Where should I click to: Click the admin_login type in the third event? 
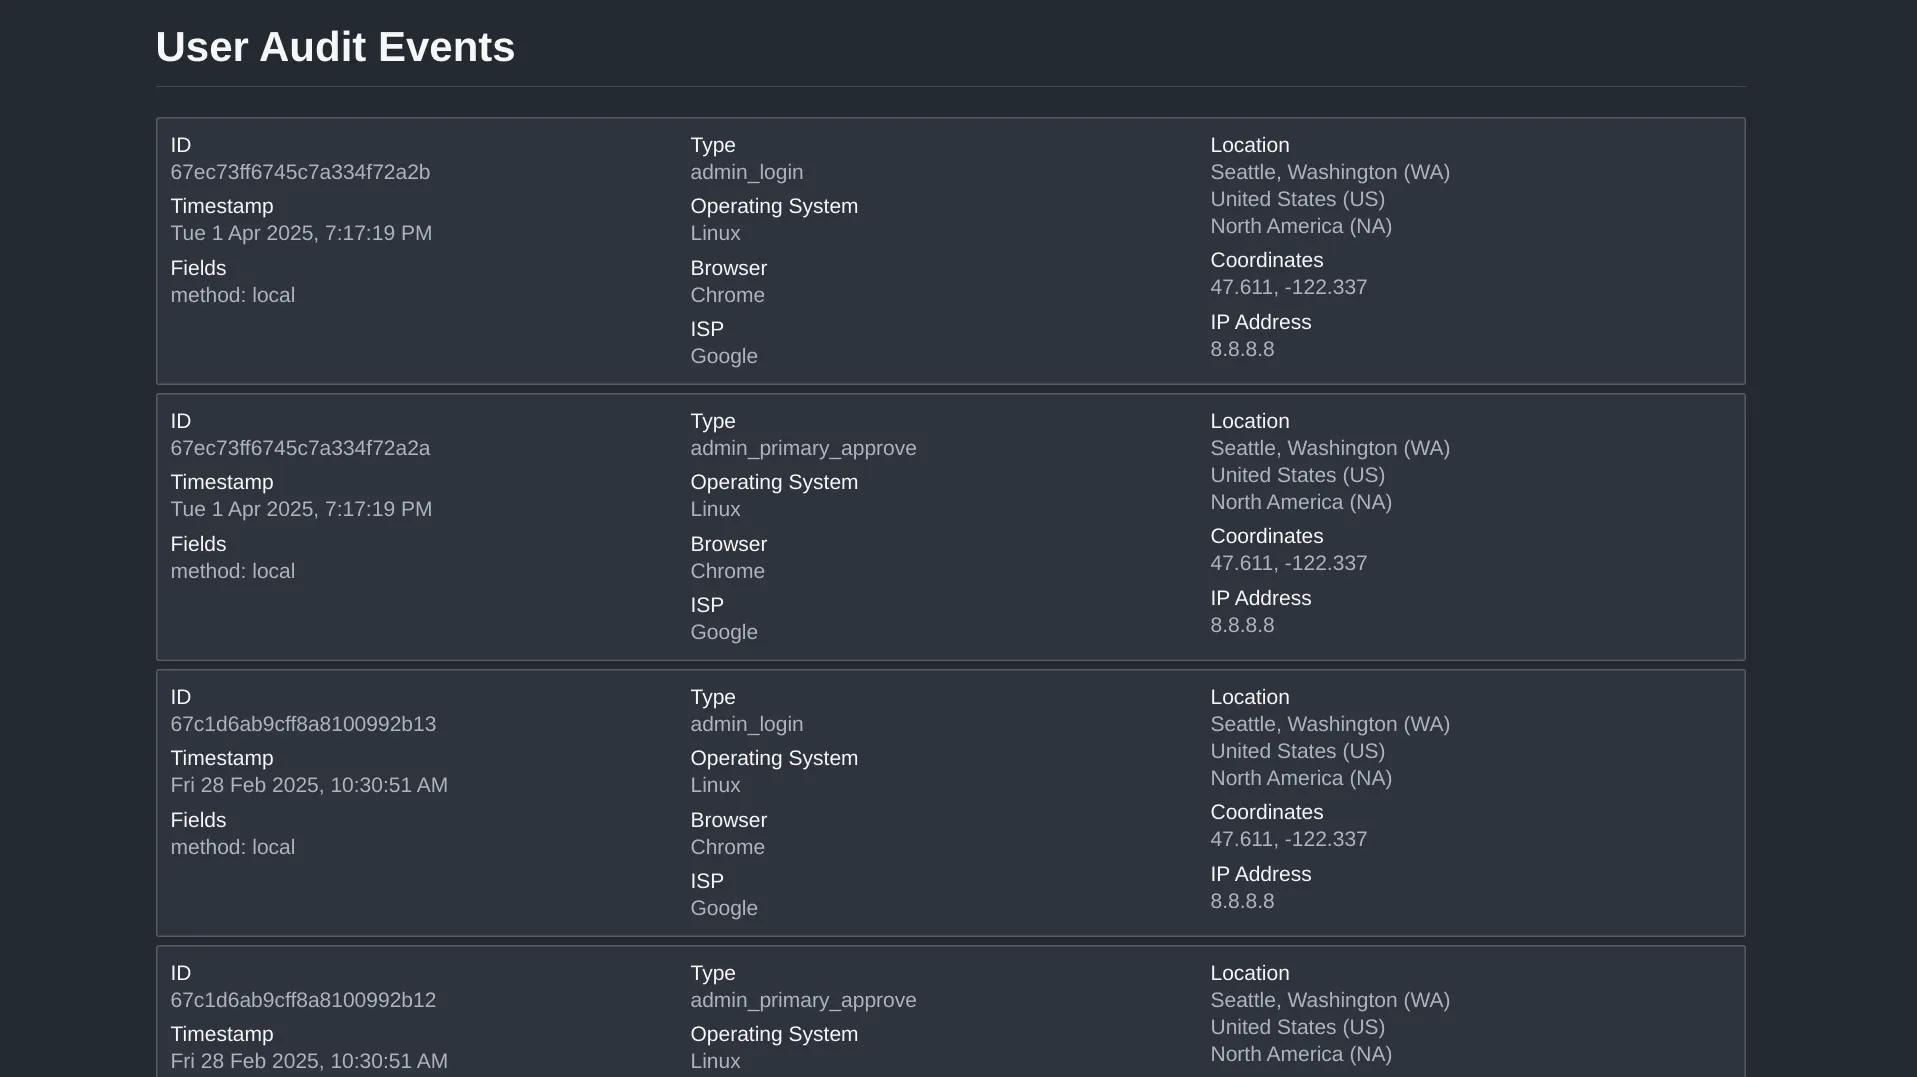pyautogui.click(x=746, y=724)
